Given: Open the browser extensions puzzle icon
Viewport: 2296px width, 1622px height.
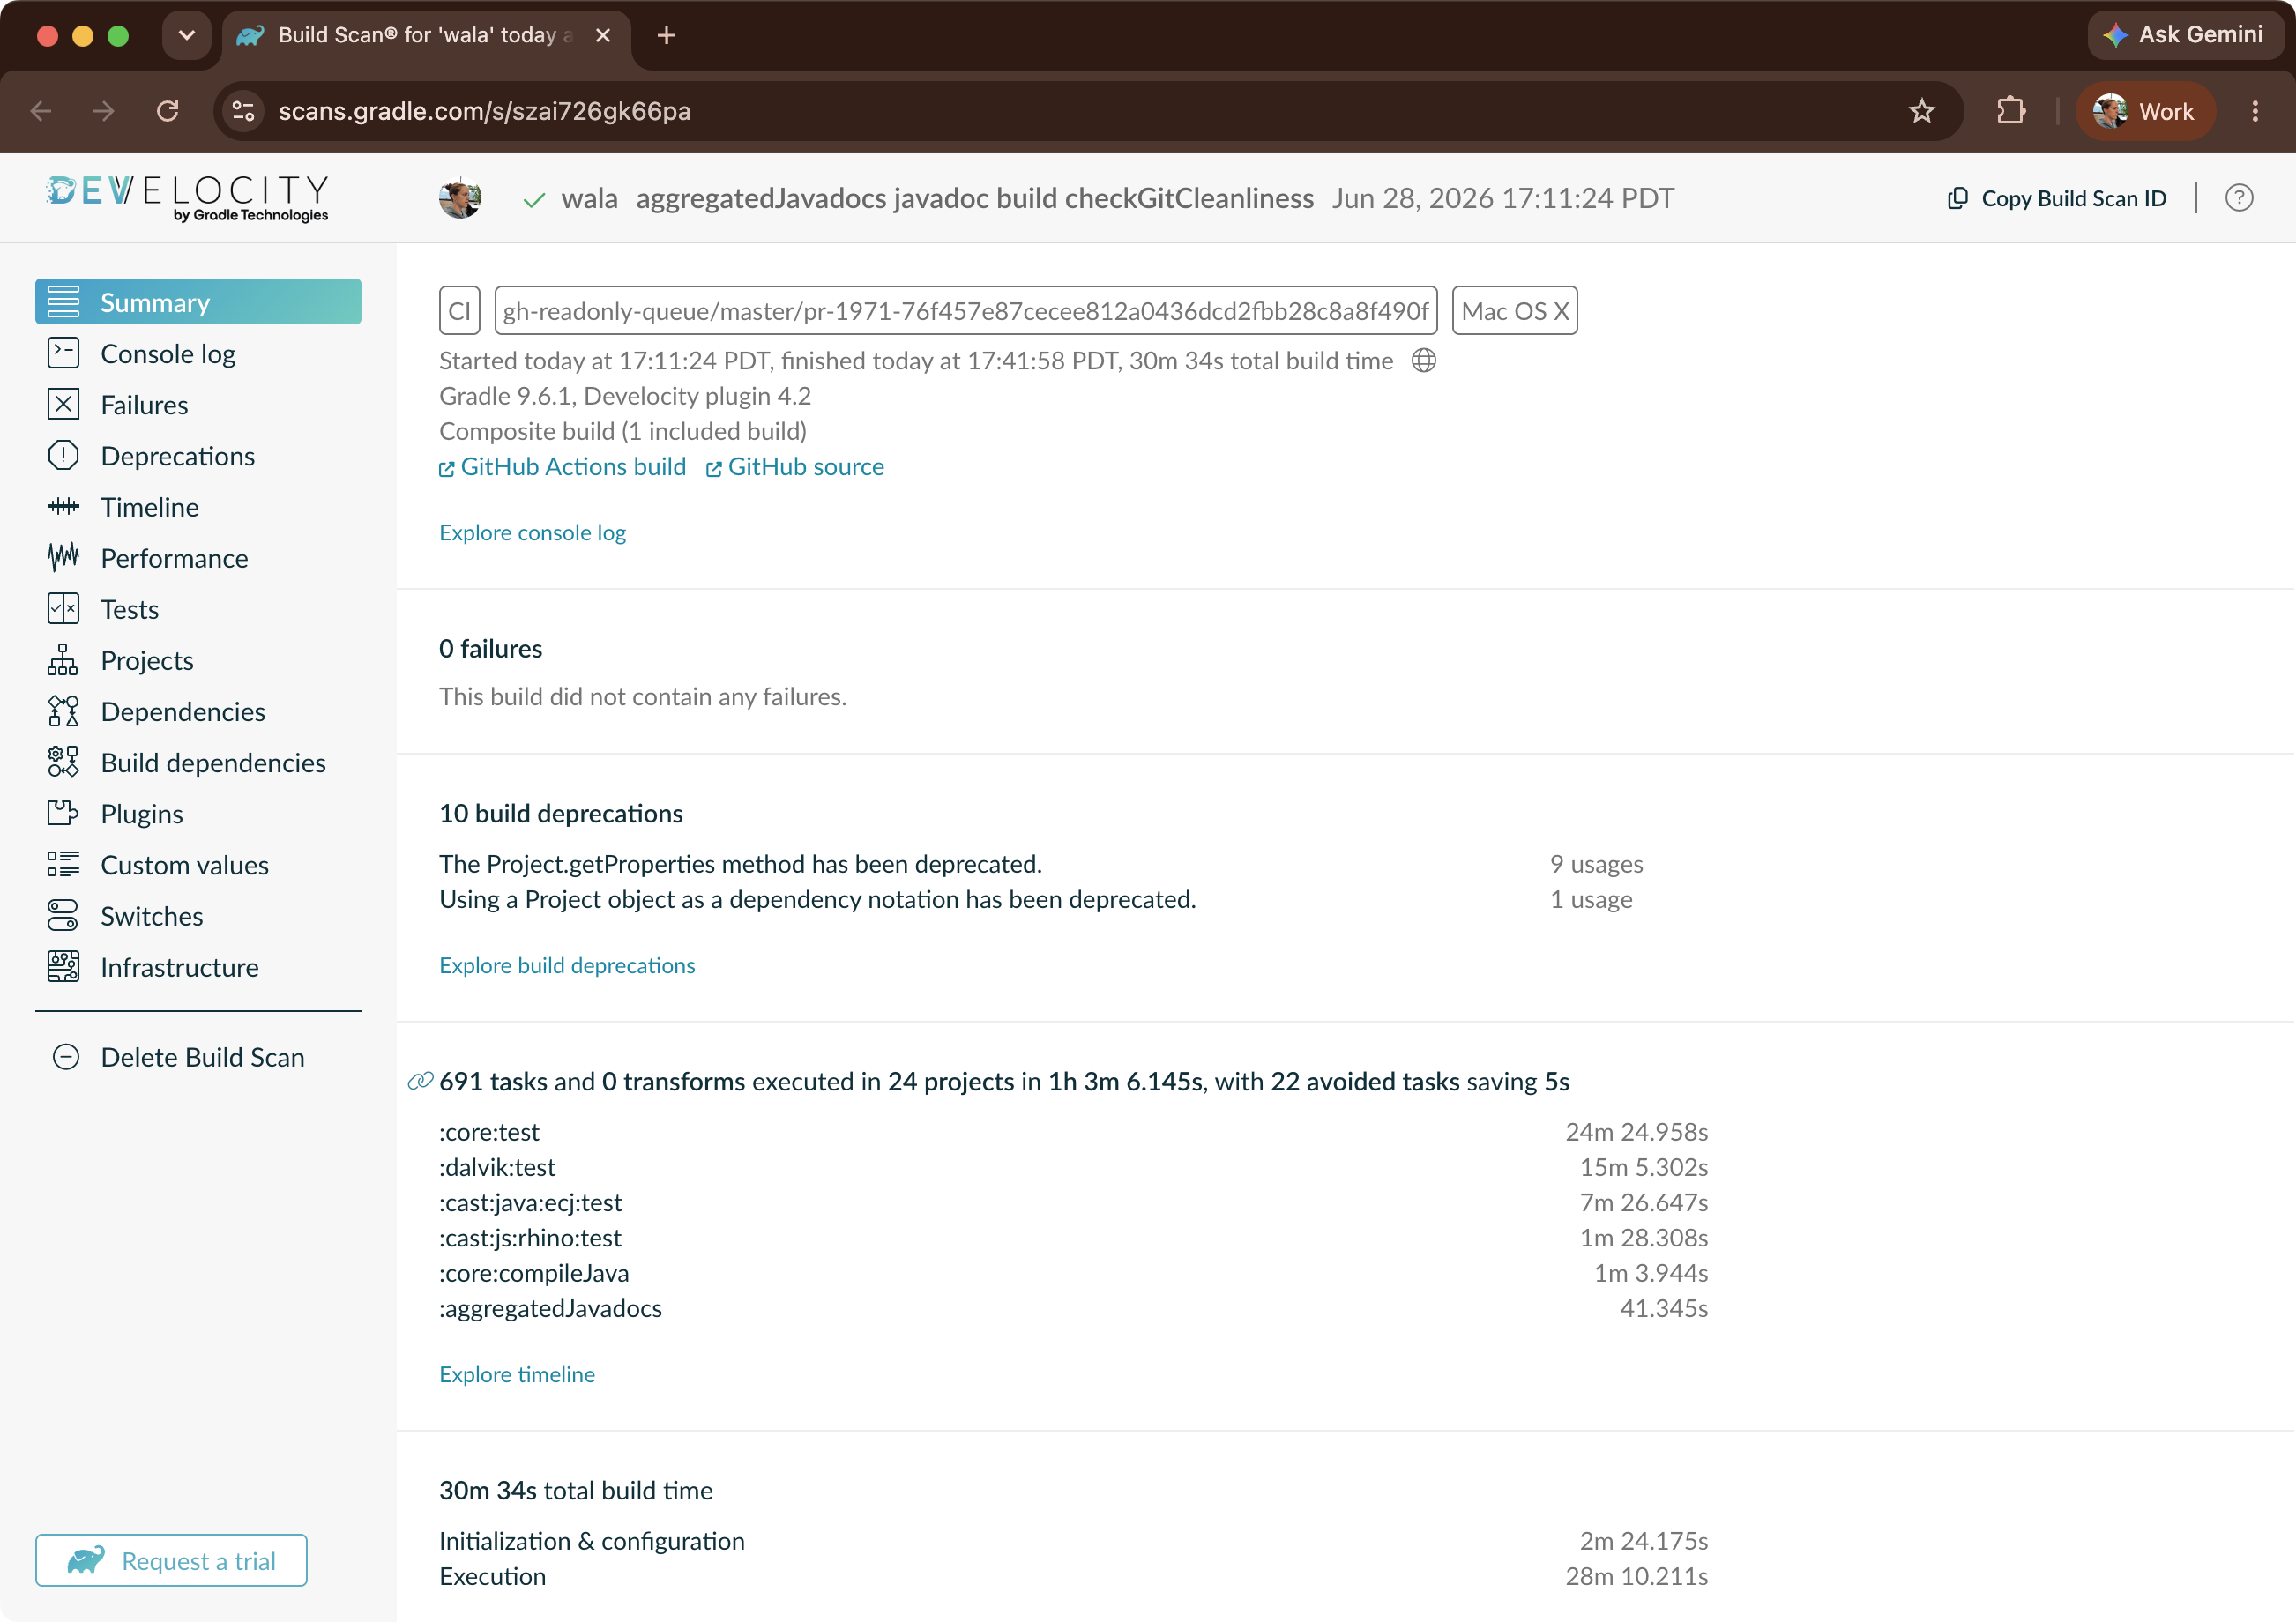Looking at the screenshot, I should click(x=2011, y=111).
